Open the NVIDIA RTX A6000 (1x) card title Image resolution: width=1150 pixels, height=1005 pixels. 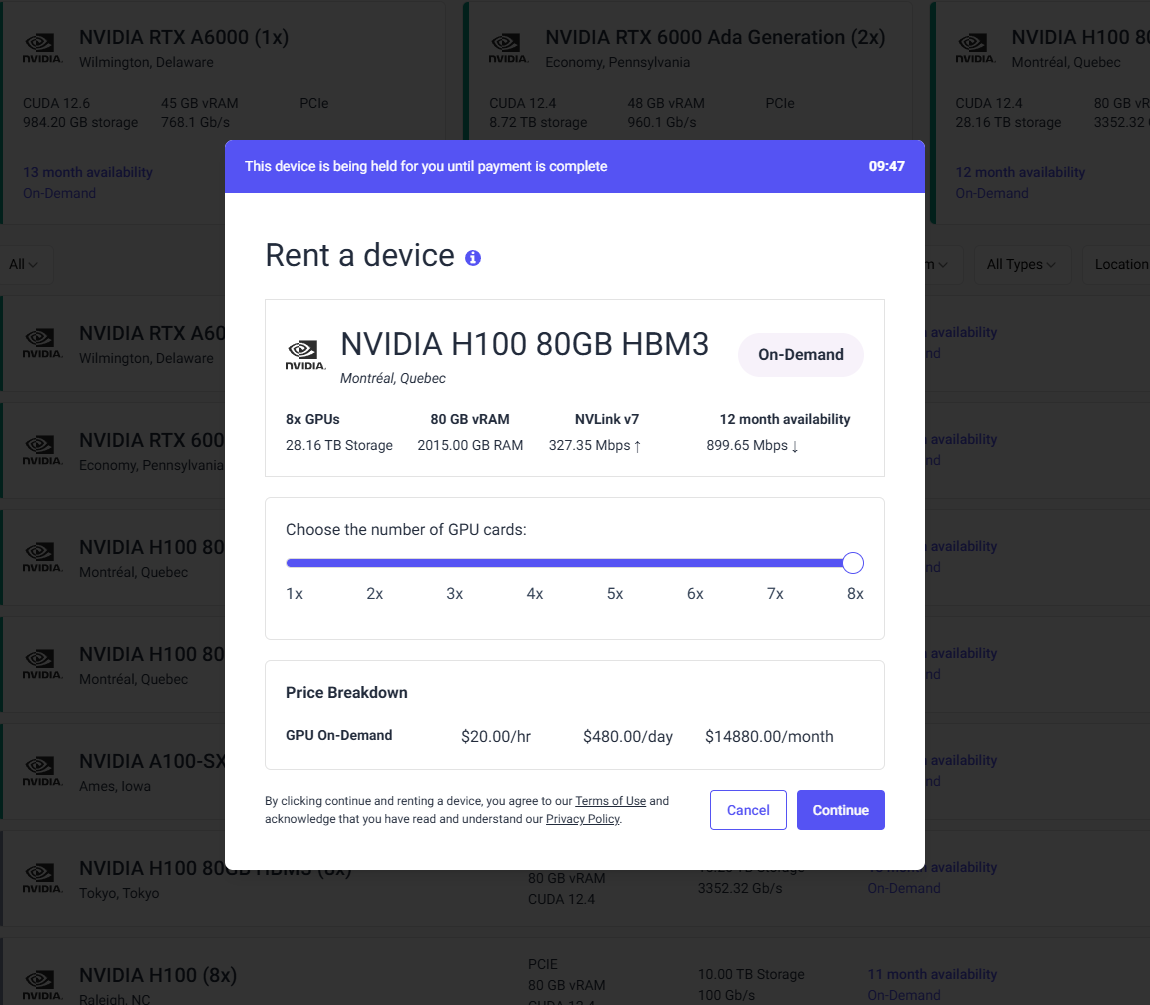[184, 37]
